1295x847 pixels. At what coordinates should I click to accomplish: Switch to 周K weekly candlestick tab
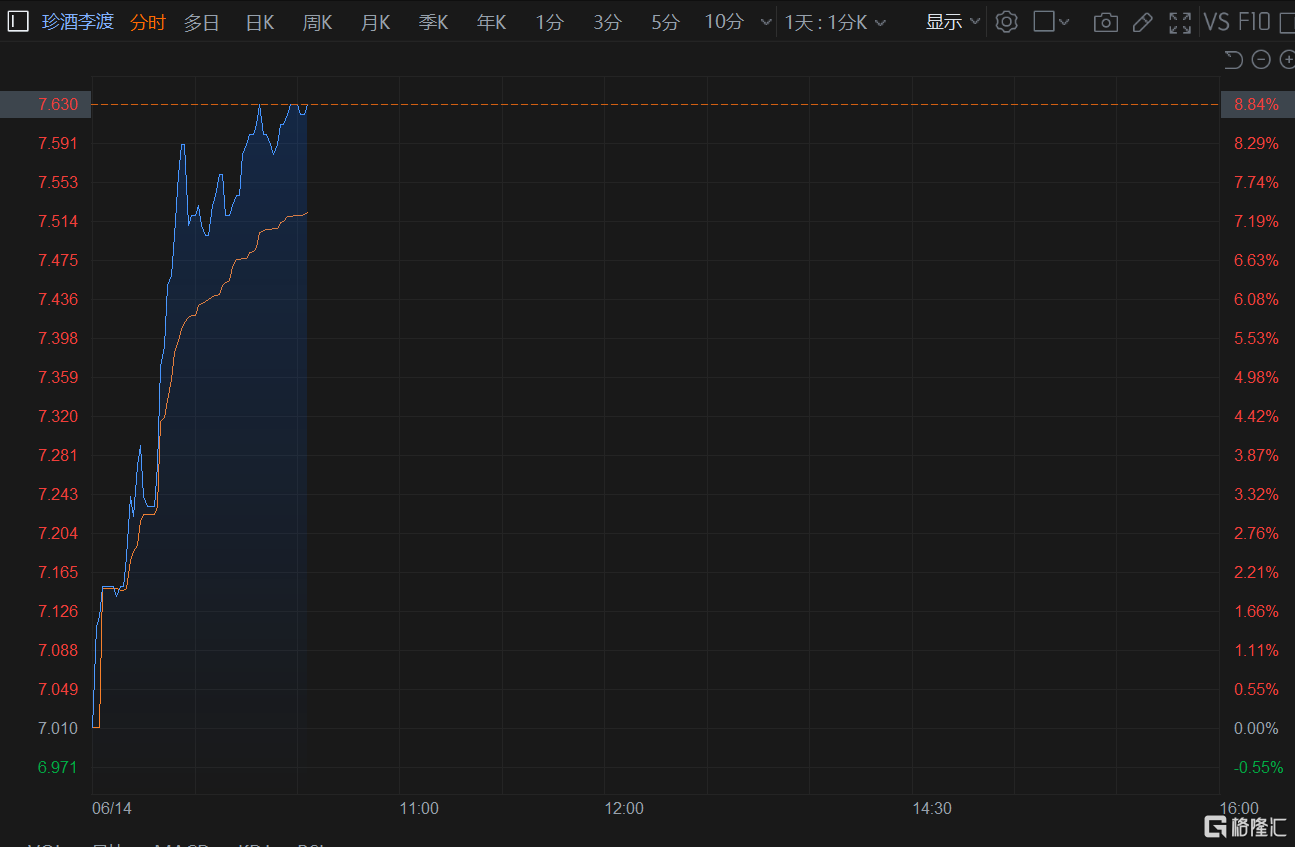point(318,22)
